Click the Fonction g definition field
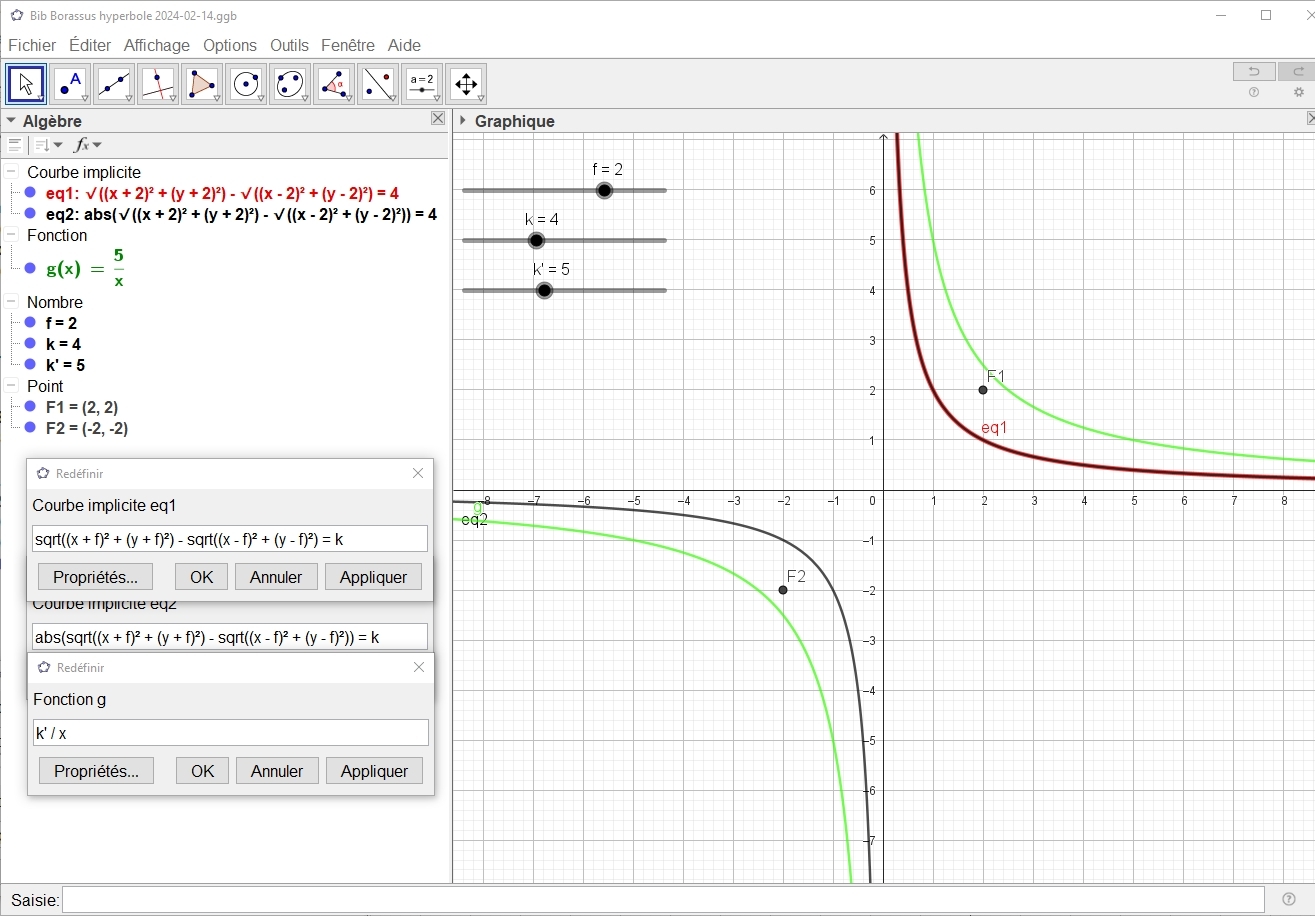 tap(231, 732)
